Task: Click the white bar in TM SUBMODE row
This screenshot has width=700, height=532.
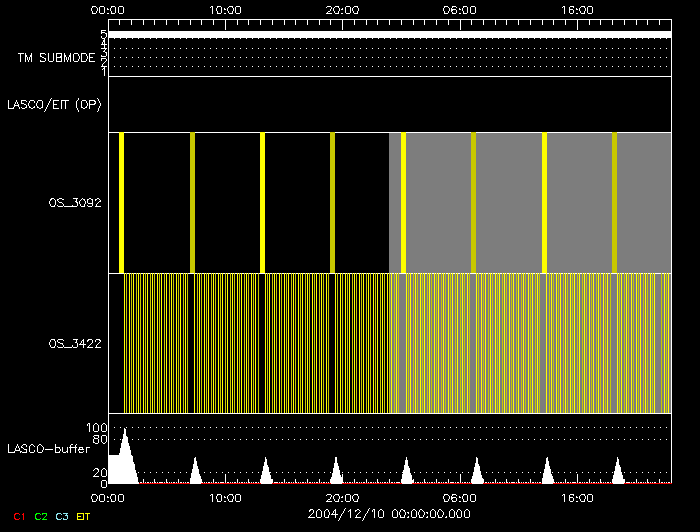Action: (389, 34)
